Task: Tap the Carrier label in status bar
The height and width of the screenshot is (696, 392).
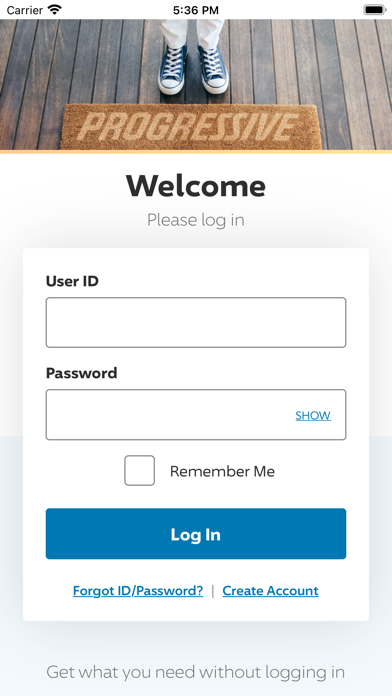Action: pyautogui.click(x=25, y=10)
